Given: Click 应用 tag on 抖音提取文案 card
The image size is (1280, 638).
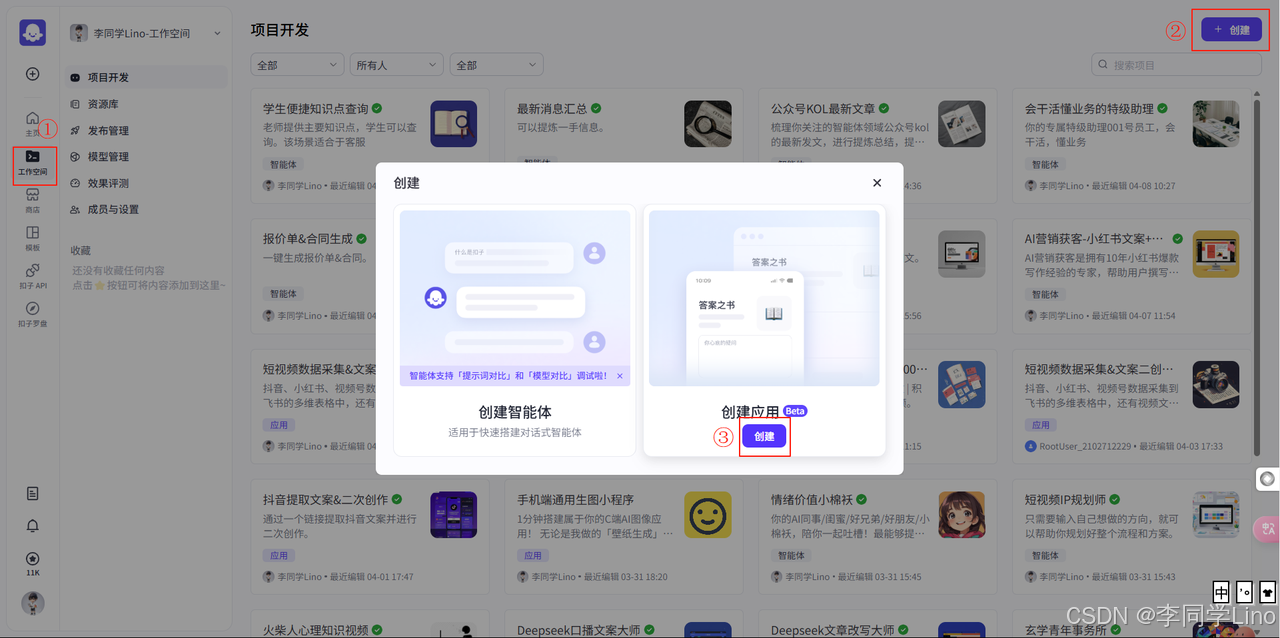Looking at the screenshot, I should [279, 555].
